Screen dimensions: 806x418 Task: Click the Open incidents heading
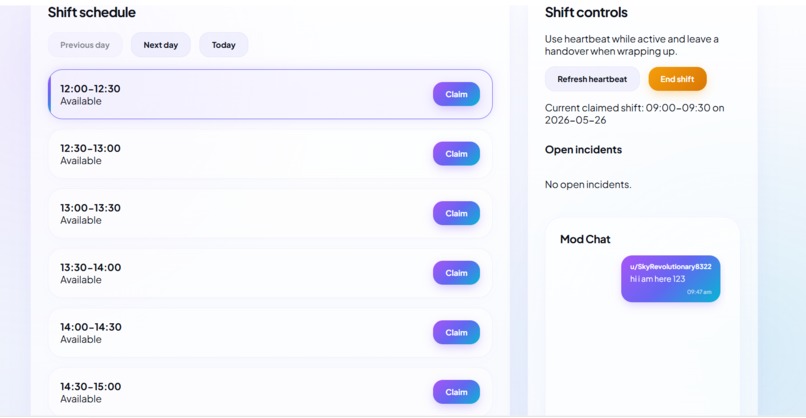pos(583,150)
